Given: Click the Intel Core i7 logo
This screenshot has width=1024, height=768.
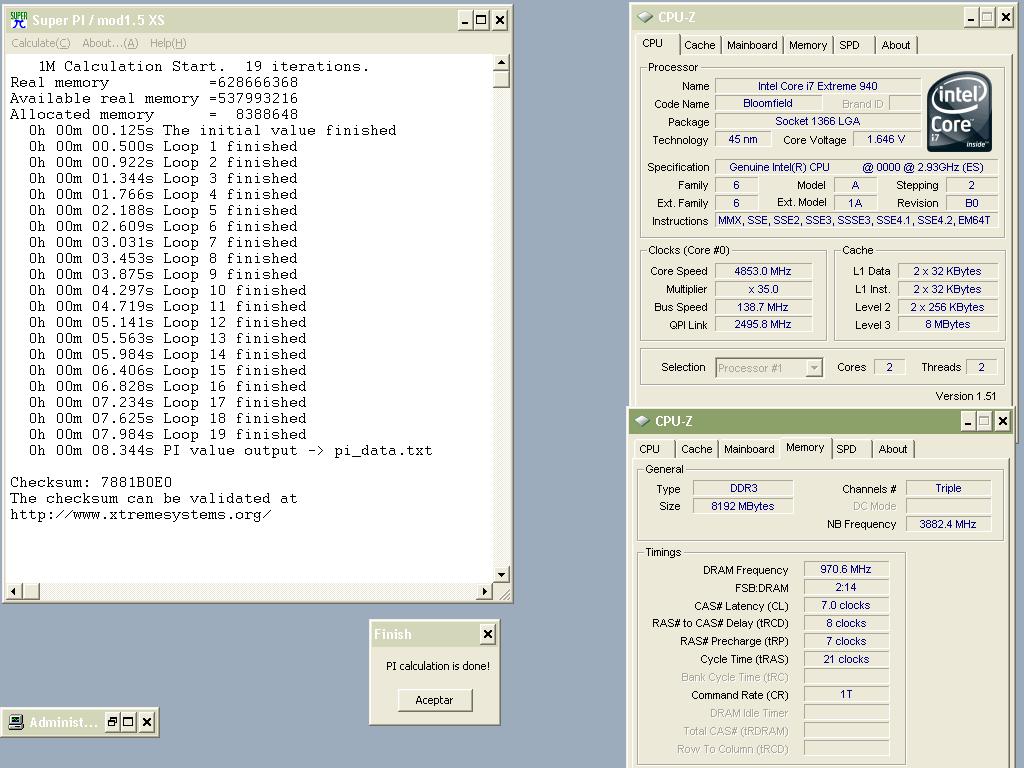Looking at the screenshot, I should pyautogui.click(x=959, y=112).
